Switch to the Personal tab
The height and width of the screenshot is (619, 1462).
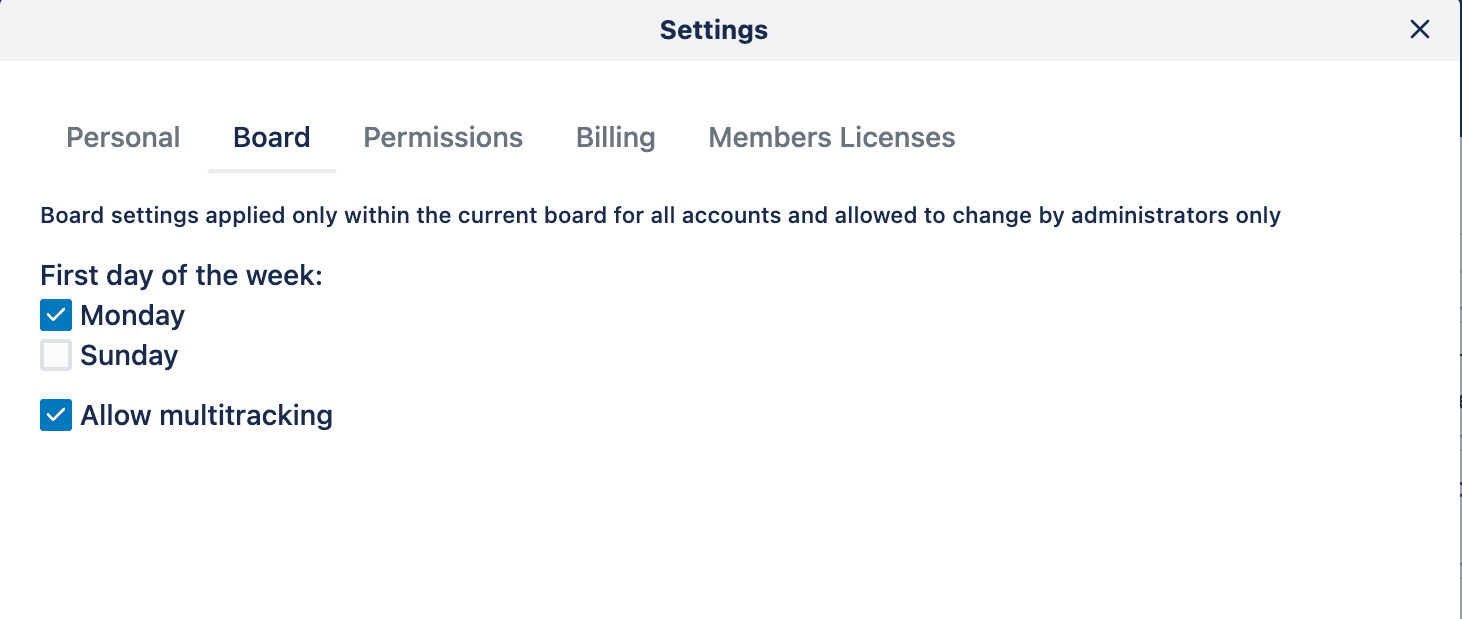[122, 137]
